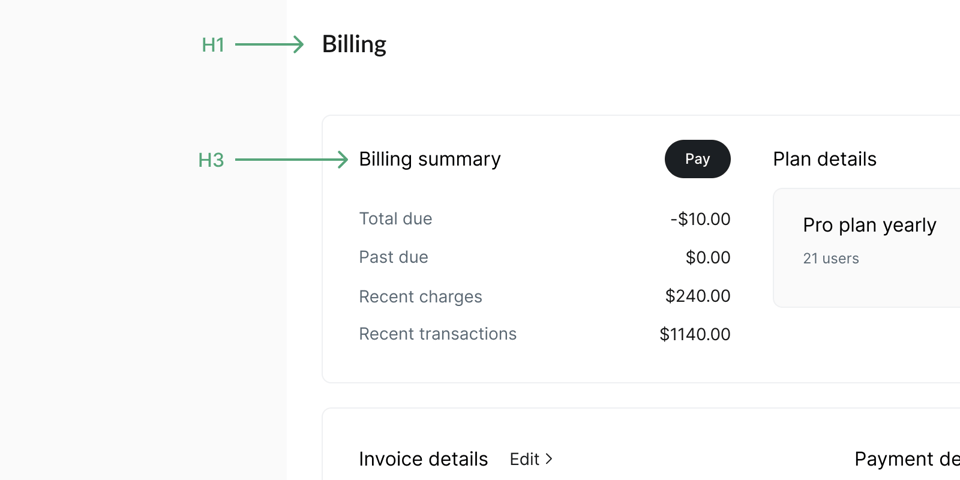Image resolution: width=960 pixels, height=480 pixels.
Task: Select the Total due row label
Action: pos(396,219)
